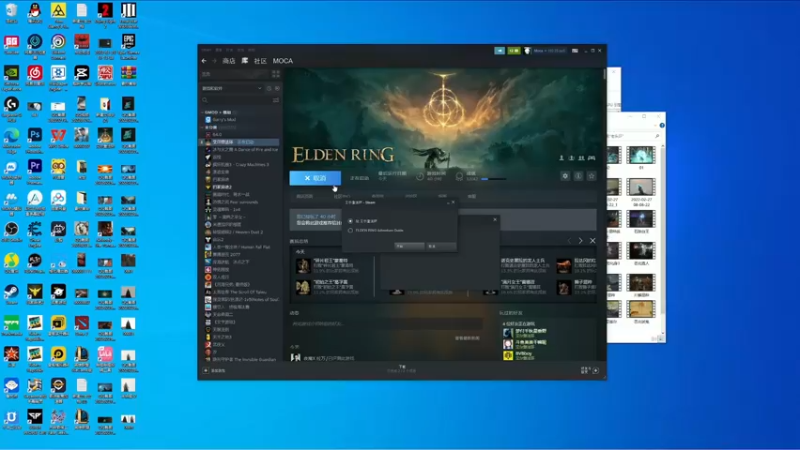Open the 库 library menu
800x450 pixels.
245,61
